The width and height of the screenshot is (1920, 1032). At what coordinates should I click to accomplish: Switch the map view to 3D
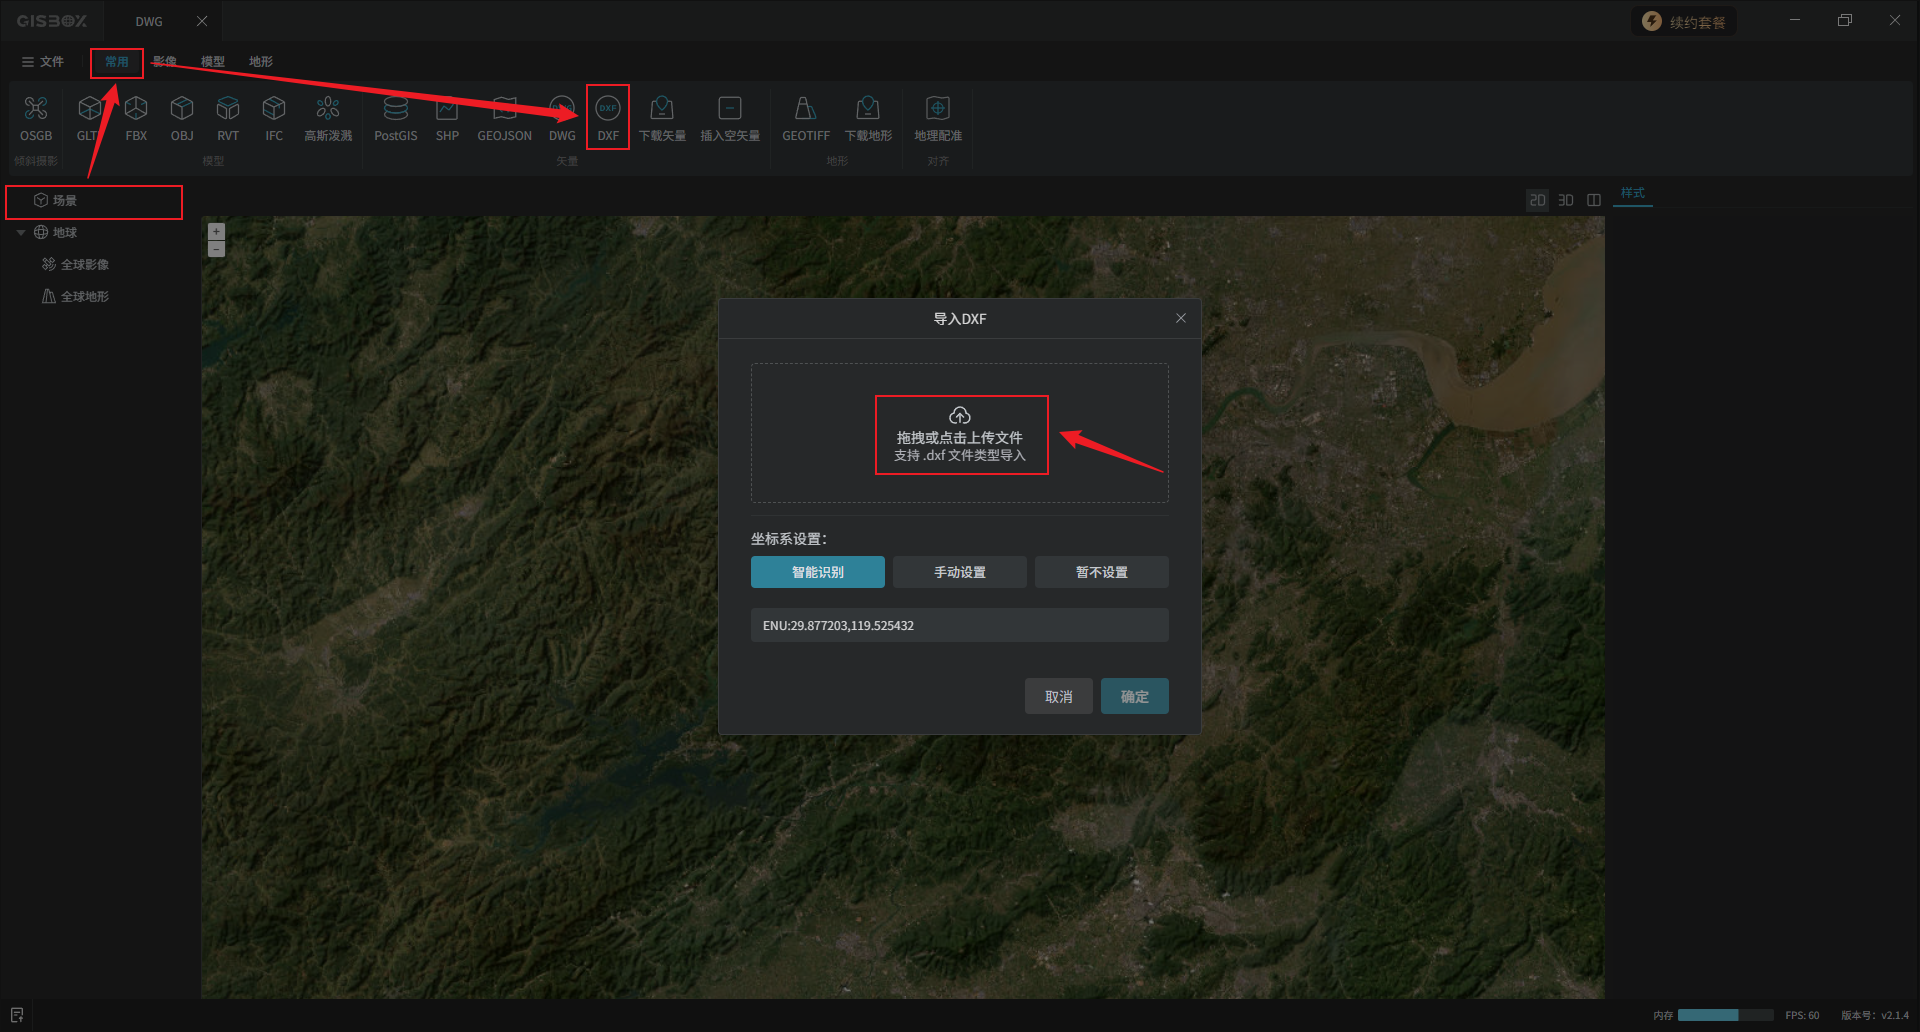tap(1565, 200)
